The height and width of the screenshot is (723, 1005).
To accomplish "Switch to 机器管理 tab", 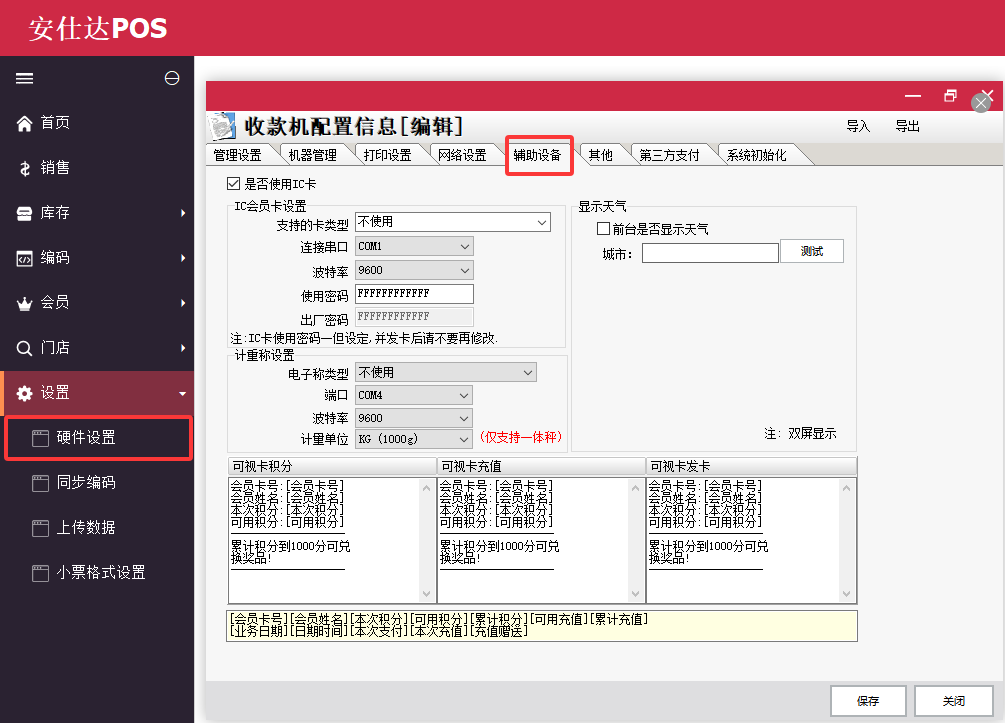I will pos(313,155).
